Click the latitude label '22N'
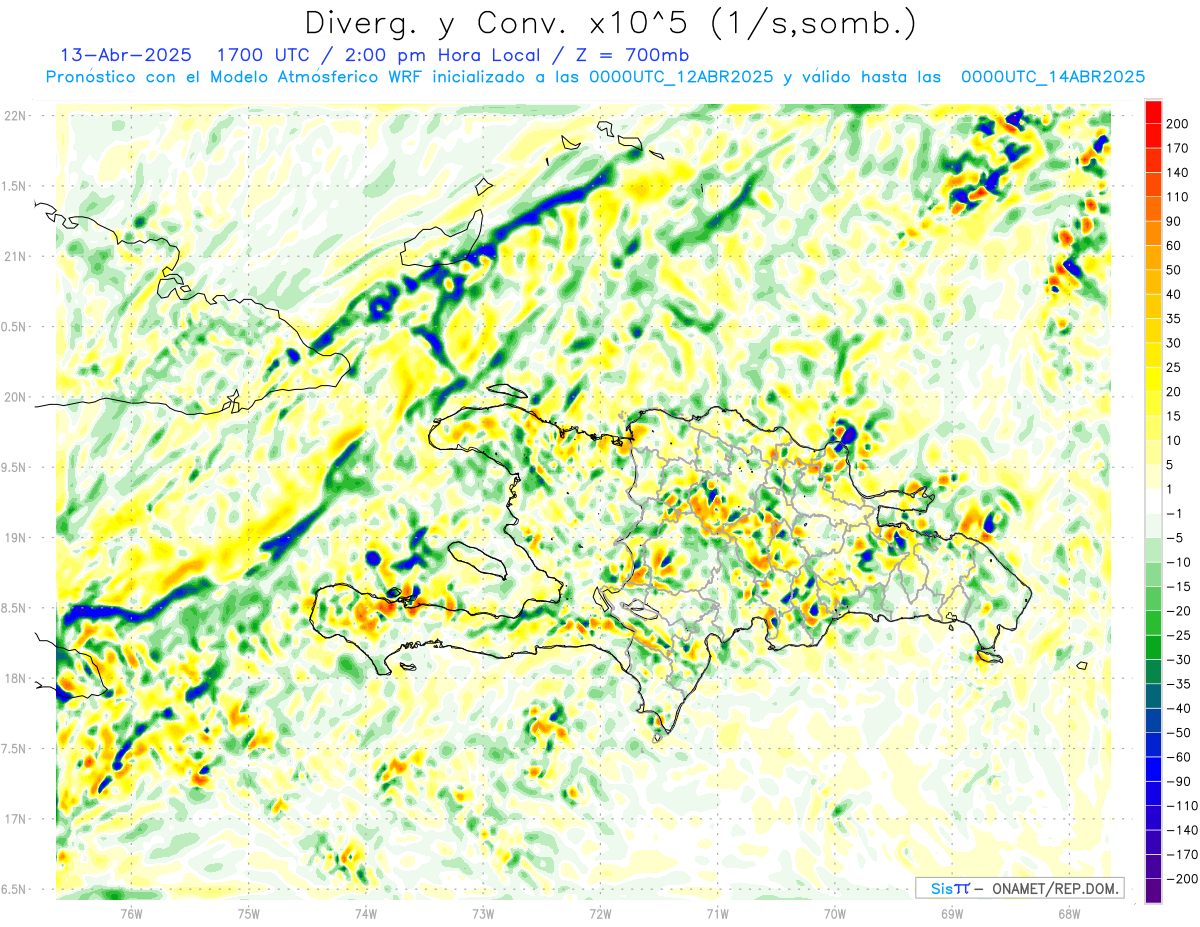Screen dimensions: 1200x927 pos(17,115)
